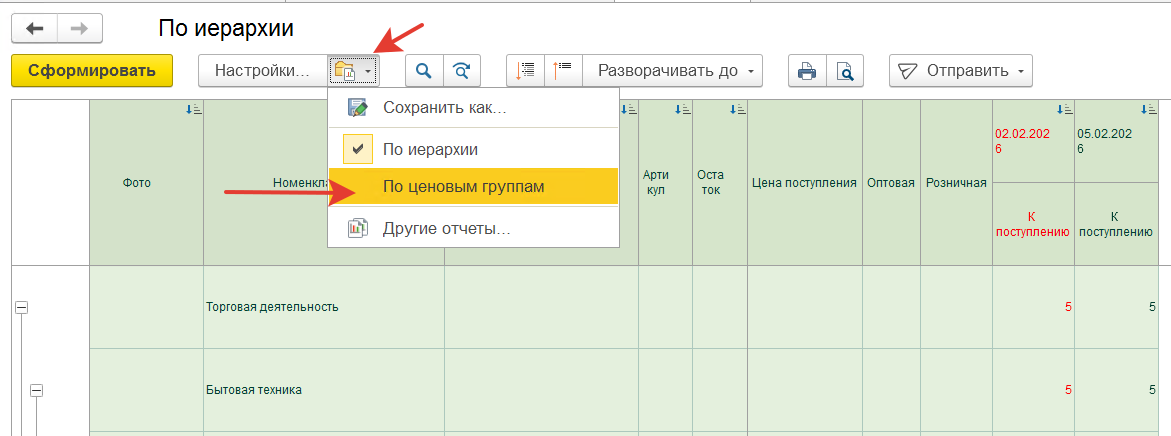Click sort icon above 02.02.2026 column
The height and width of the screenshot is (436, 1171).
pos(1065,110)
